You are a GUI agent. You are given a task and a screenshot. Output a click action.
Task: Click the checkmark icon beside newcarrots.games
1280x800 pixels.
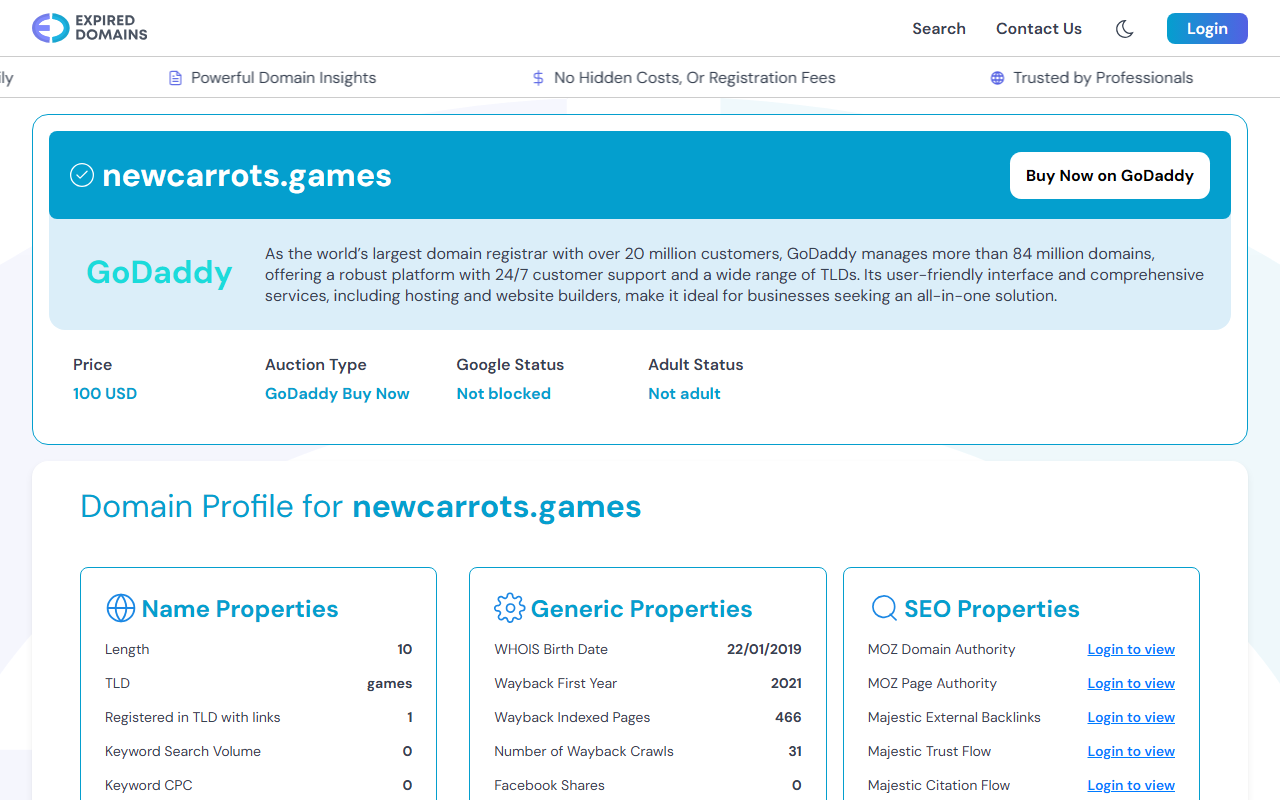pos(82,175)
